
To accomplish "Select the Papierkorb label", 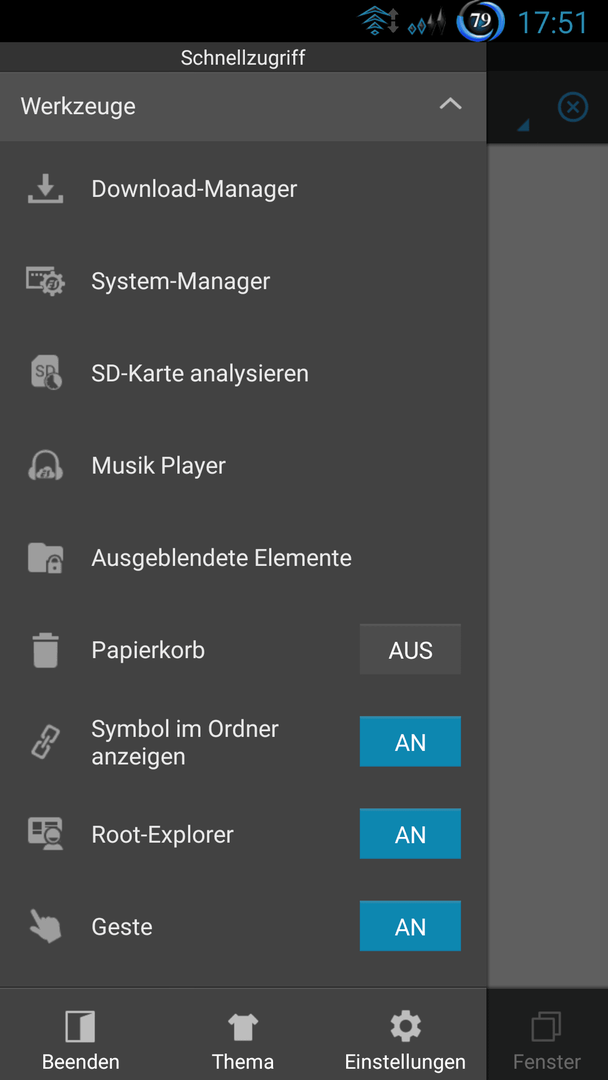I will point(148,650).
